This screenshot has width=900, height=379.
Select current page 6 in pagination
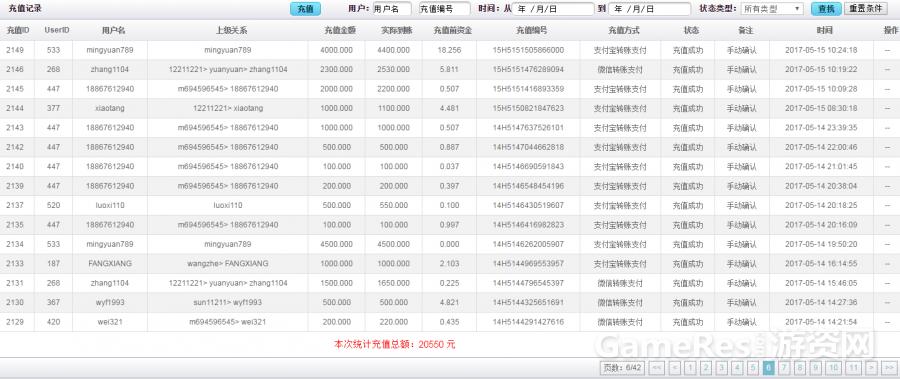click(x=768, y=368)
